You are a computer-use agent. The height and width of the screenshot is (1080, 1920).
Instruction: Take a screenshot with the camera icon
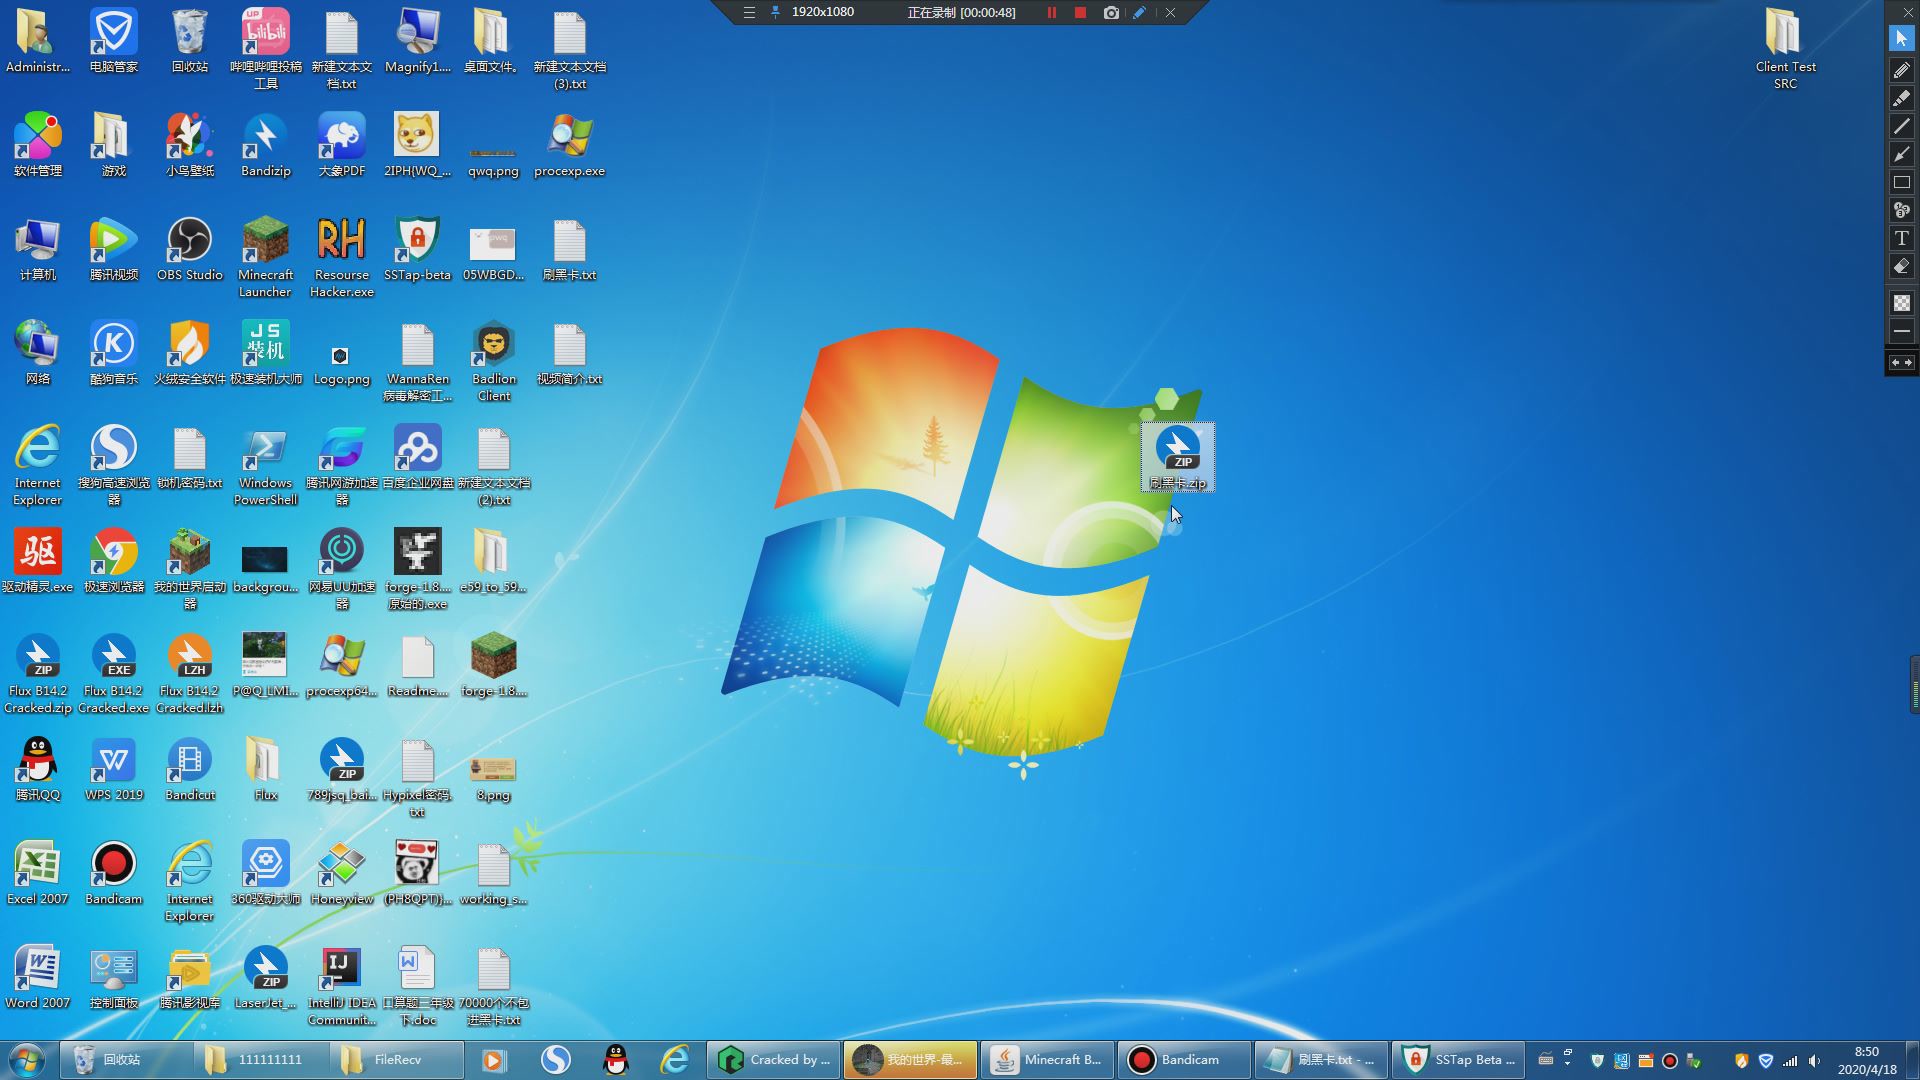(x=1111, y=13)
